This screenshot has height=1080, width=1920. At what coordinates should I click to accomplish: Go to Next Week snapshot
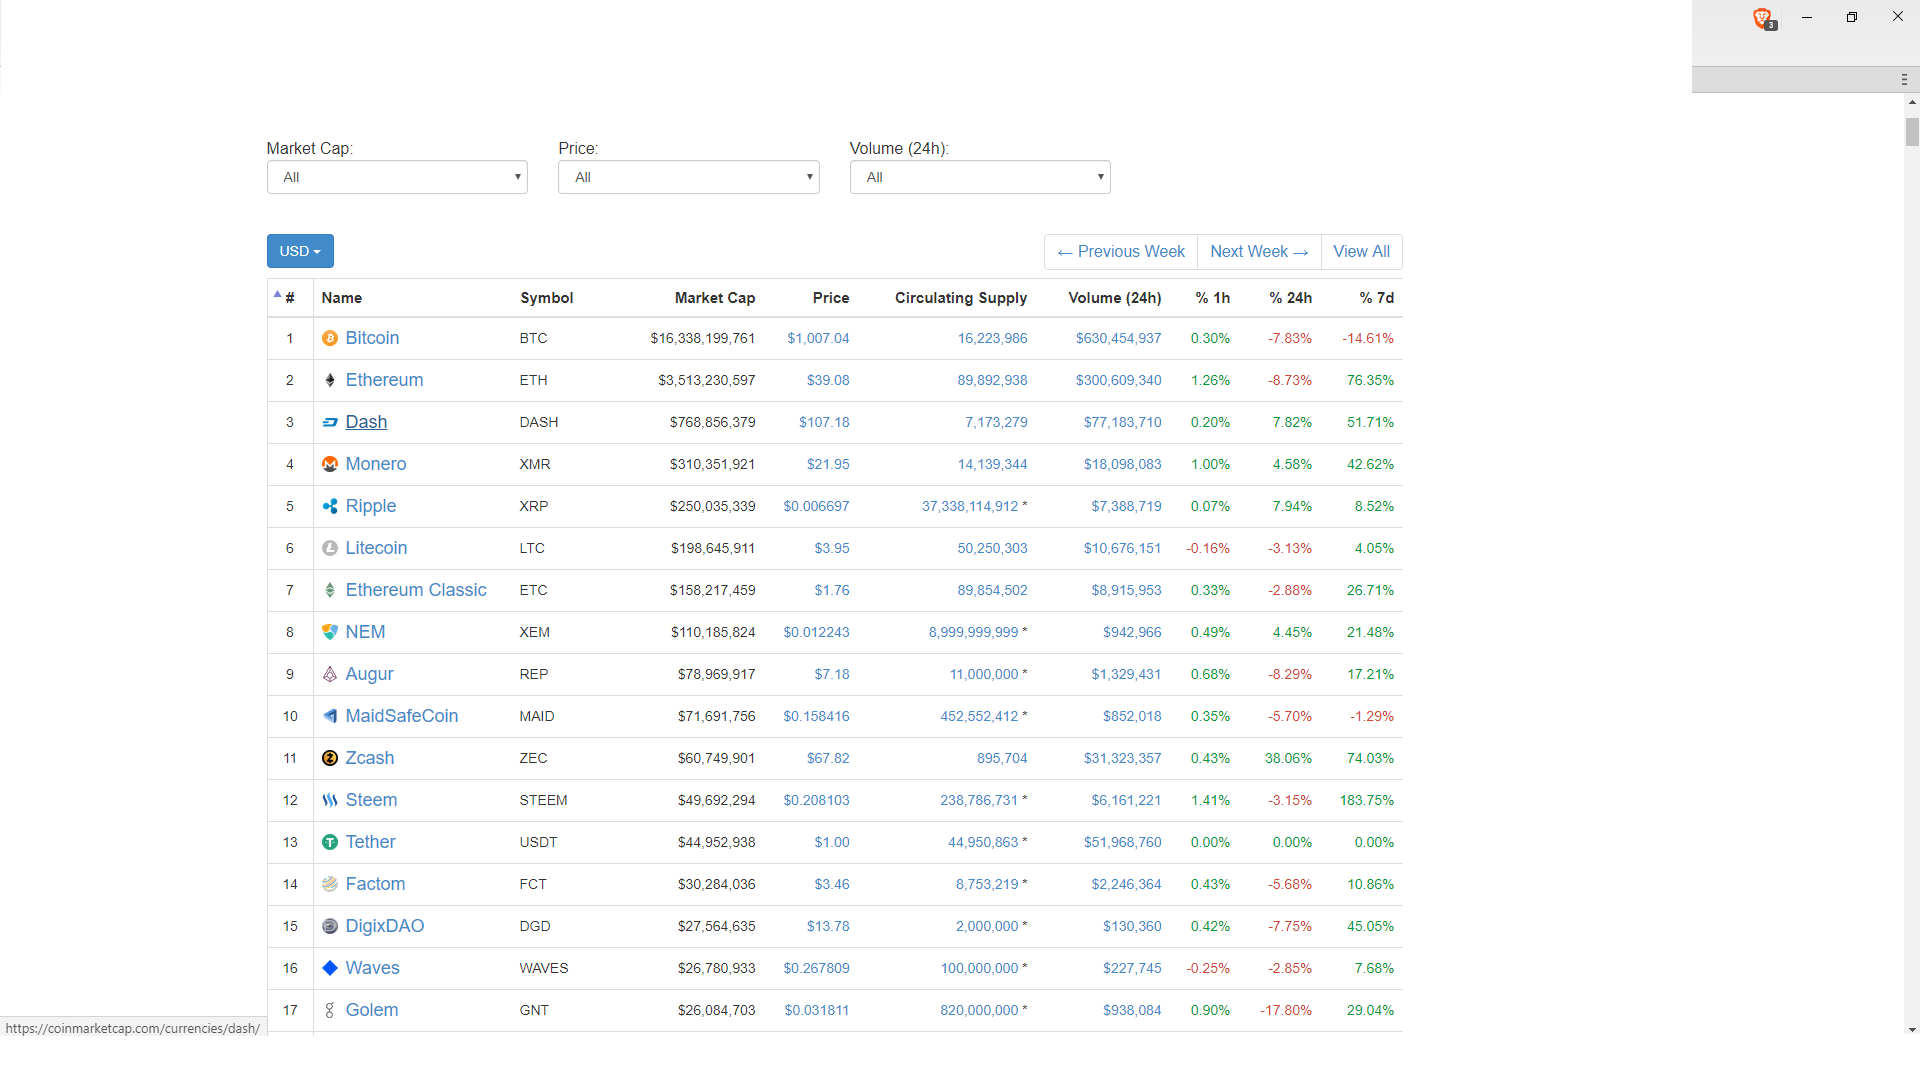coord(1259,252)
